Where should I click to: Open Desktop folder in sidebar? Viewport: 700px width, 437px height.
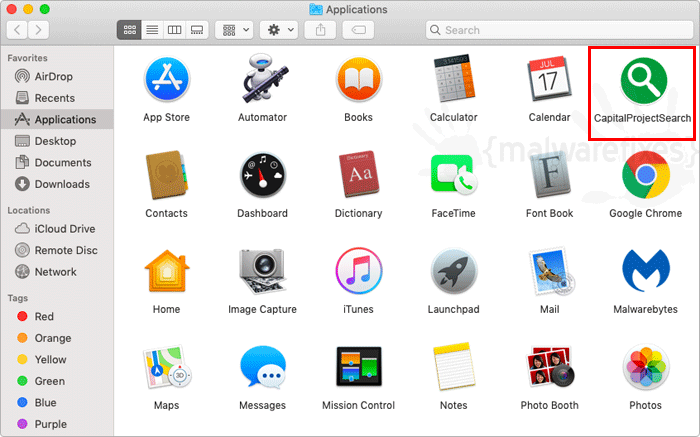pyautogui.click(x=57, y=141)
